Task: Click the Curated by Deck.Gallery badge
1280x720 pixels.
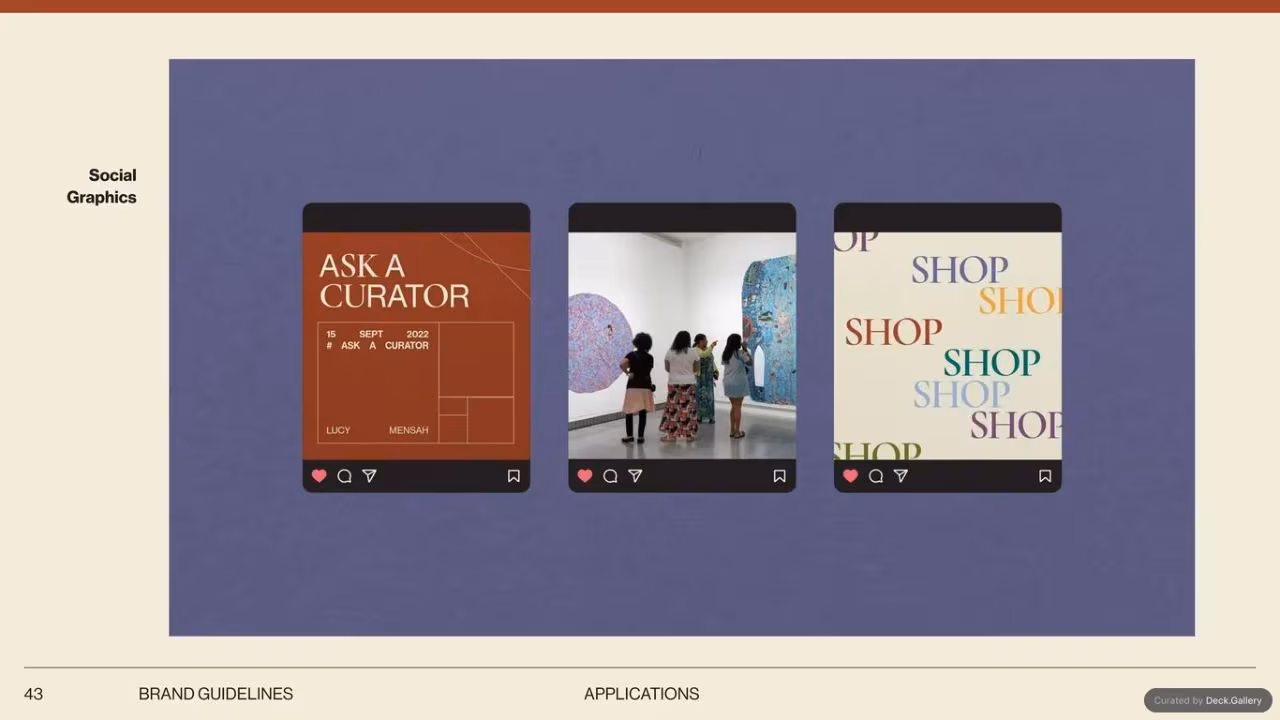Action: point(1207,700)
